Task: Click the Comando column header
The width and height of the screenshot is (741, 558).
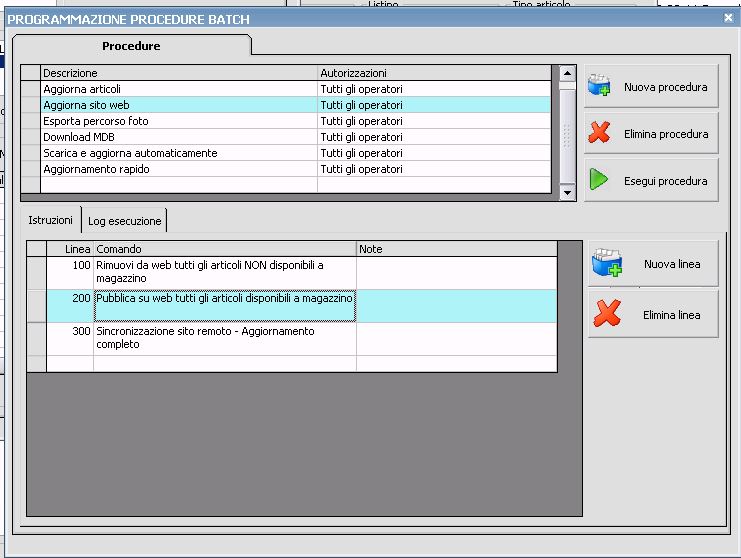Action: [x=225, y=249]
